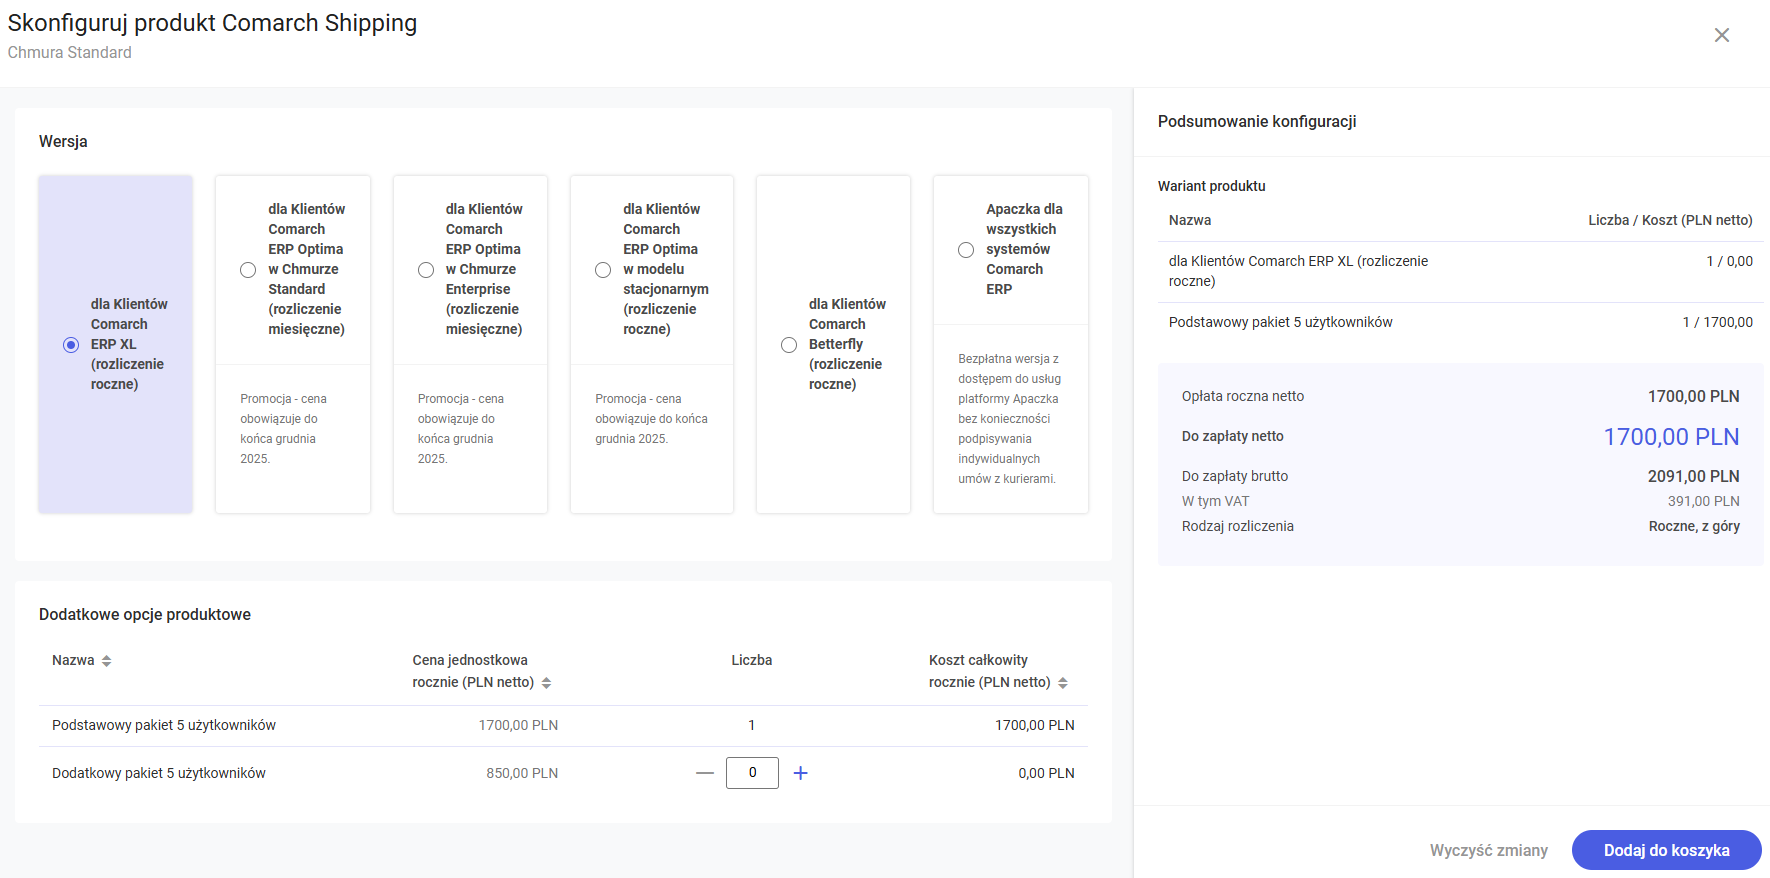Image resolution: width=1770 pixels, height=878 pixels.
Task: Click the Nazwa column header
Action: tap(73, 661)
